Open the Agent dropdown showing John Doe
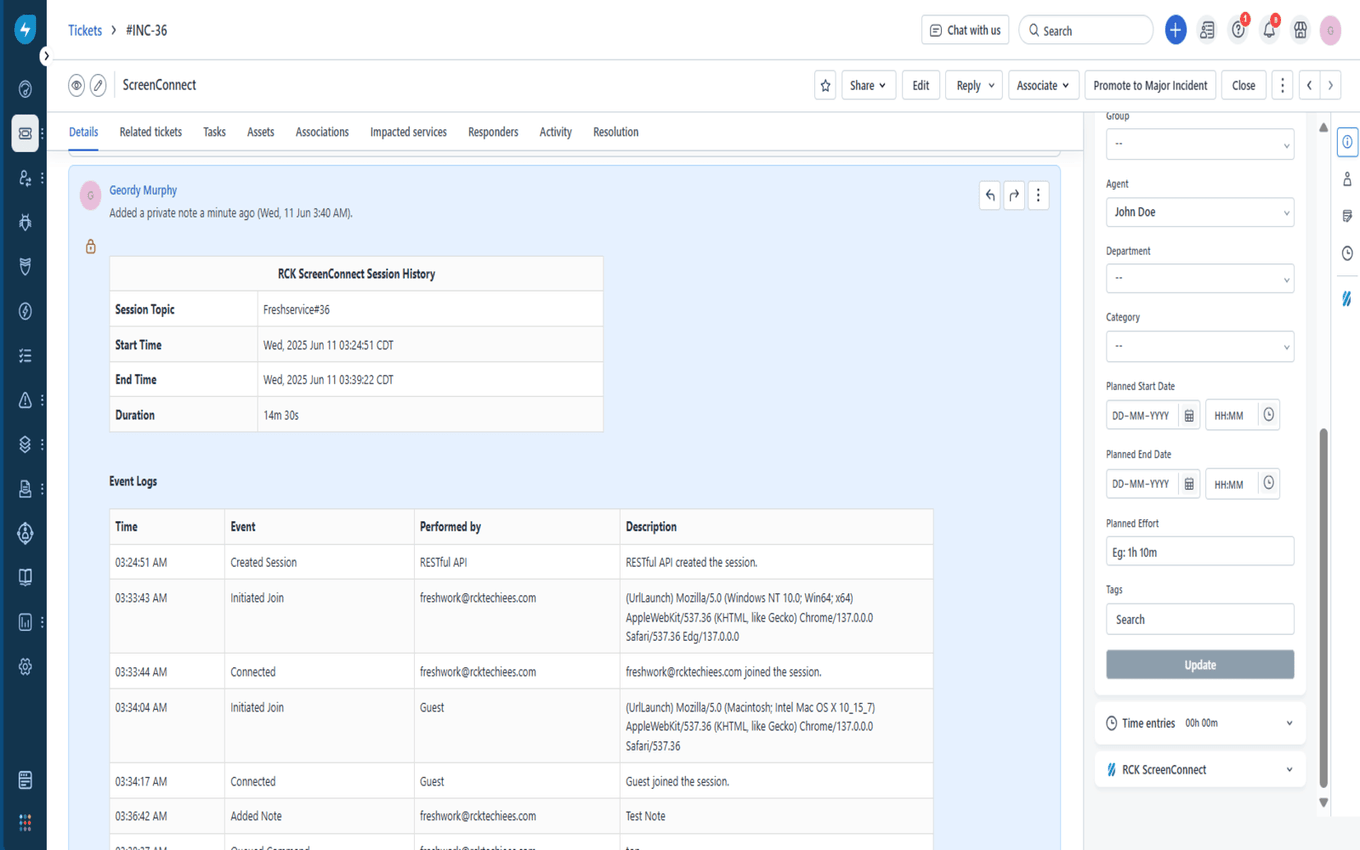 [x=1200, y=212]
